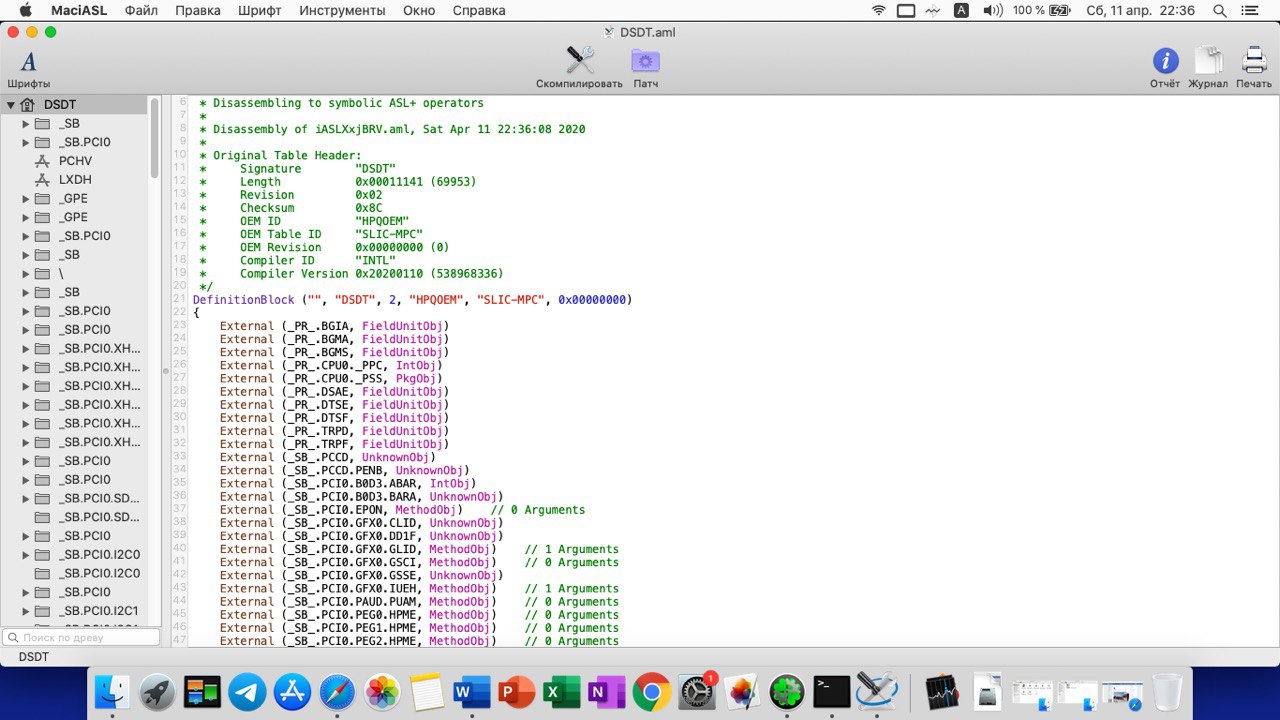Click DSDT in the bottom path bar
Screen dimensions: 1280x720
(x=35, y=657)
